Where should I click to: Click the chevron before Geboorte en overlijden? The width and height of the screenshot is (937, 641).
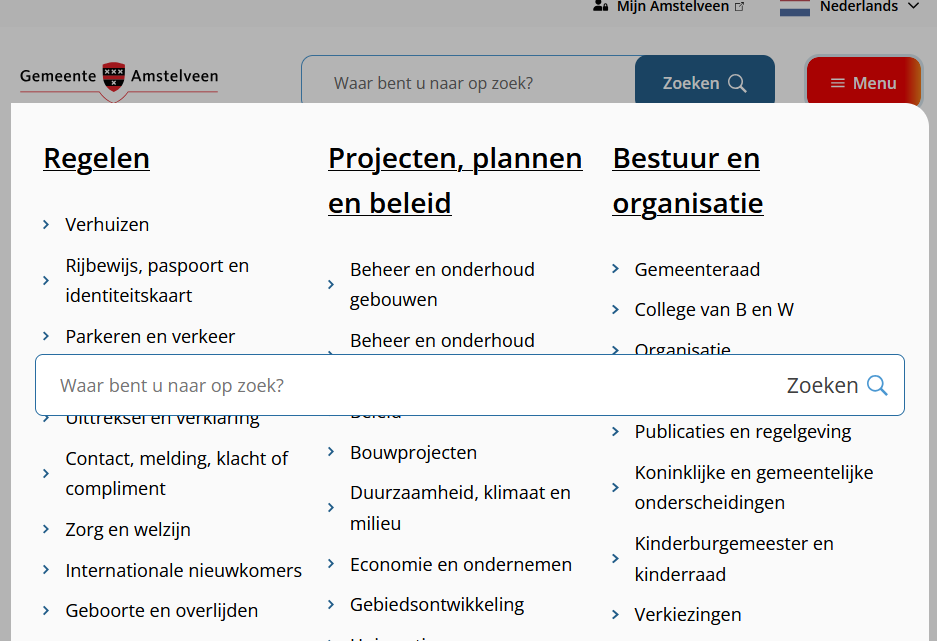click(46, 611)
